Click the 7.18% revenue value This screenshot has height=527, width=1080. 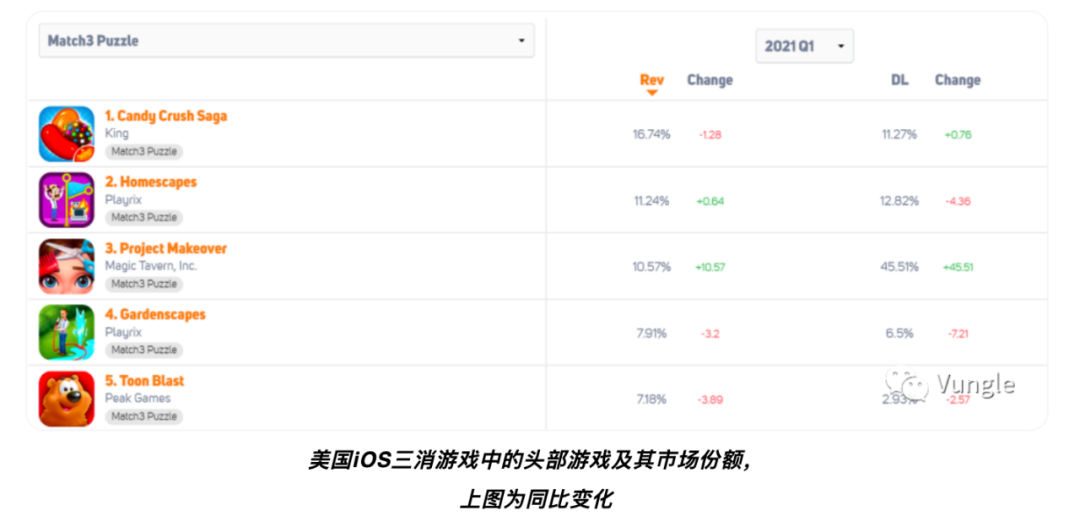coord(652,400)
